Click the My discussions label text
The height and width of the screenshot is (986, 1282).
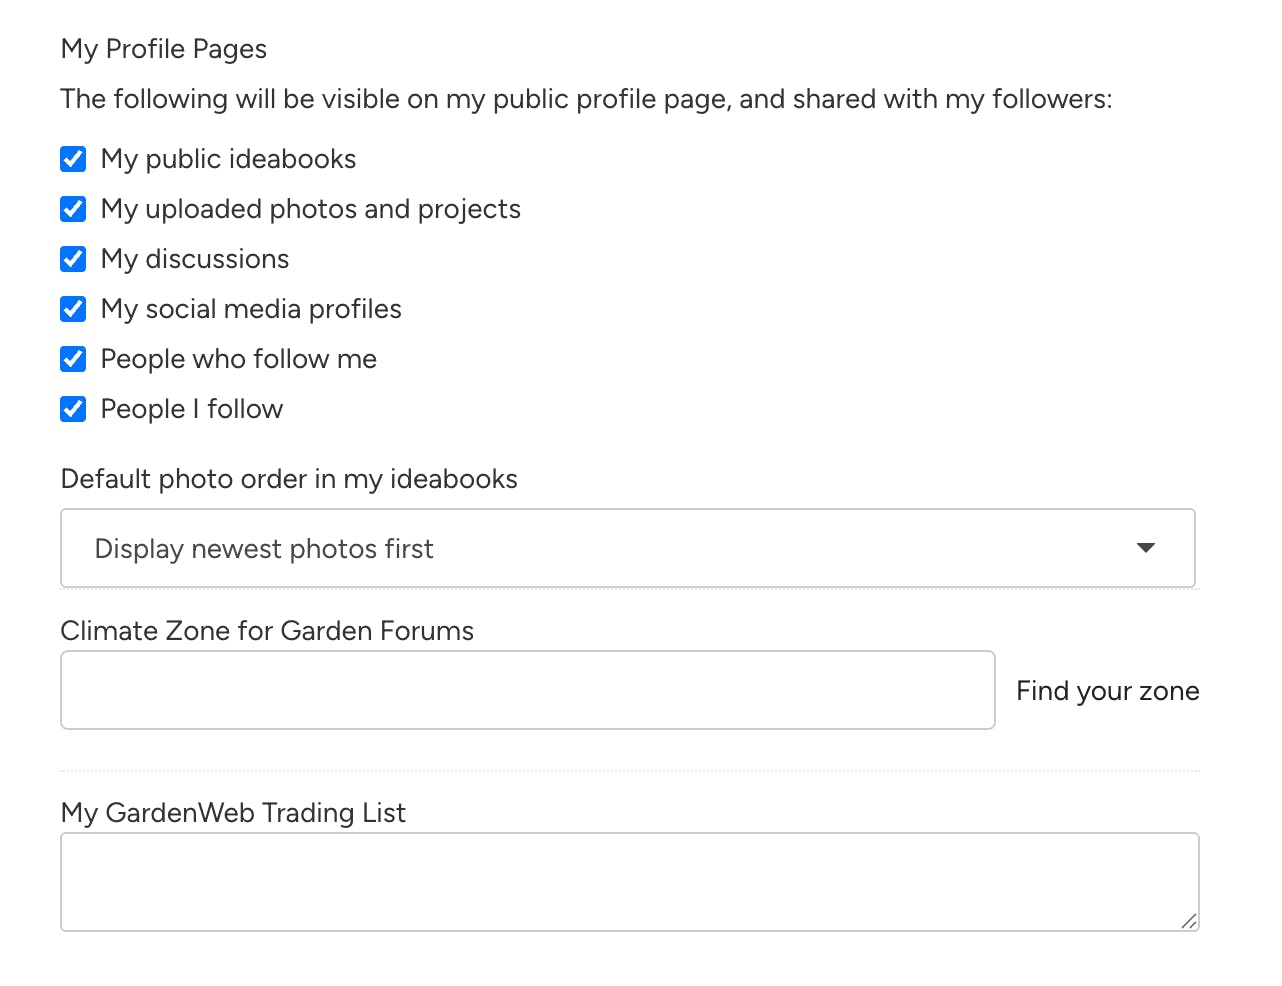click(195, 259)
